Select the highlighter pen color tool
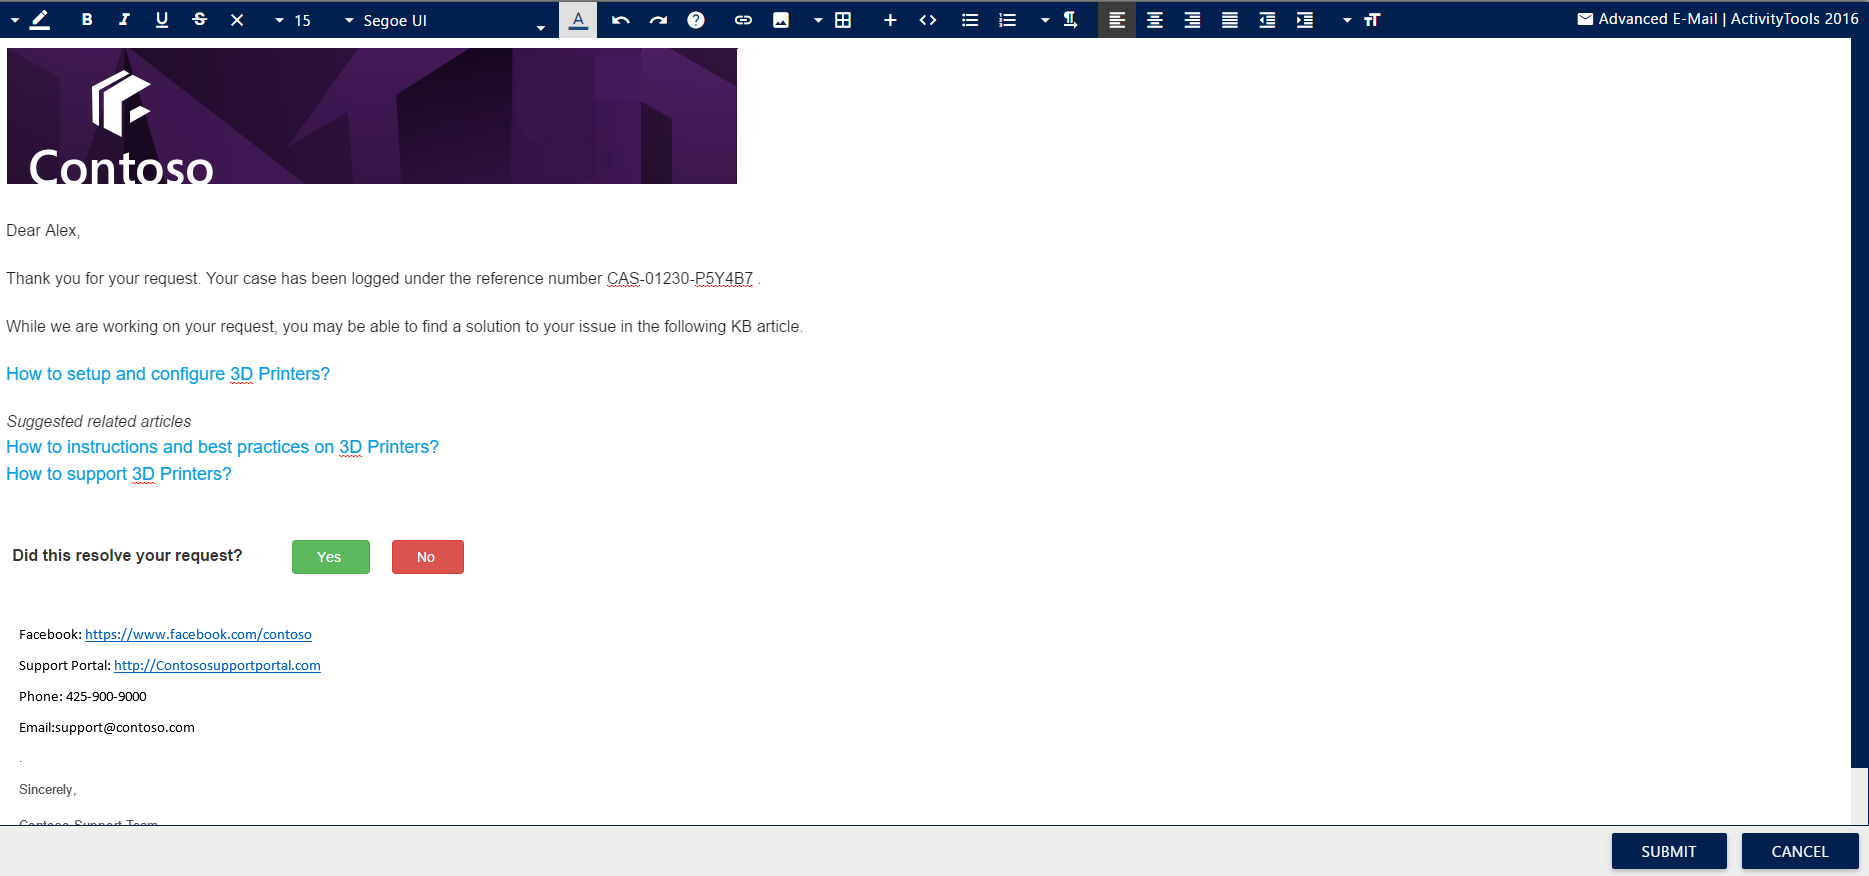1869x876 pixels. point(40,20)
